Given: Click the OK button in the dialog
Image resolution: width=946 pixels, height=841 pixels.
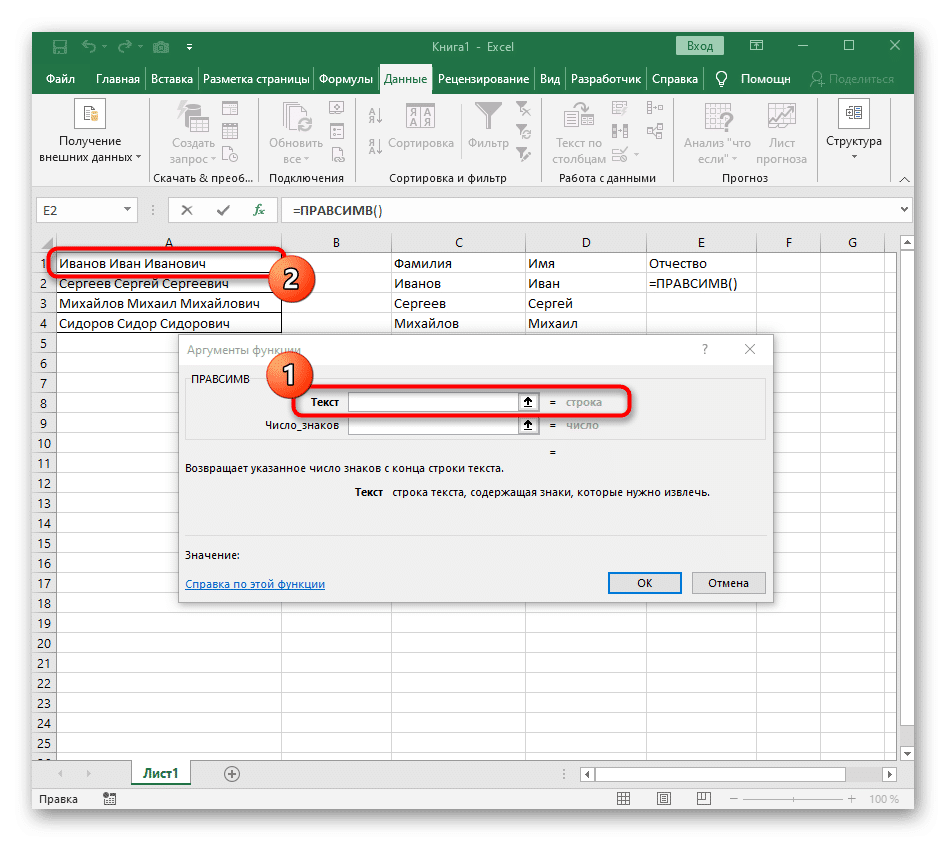Looking at the screenshot, I should pos(644,582).
